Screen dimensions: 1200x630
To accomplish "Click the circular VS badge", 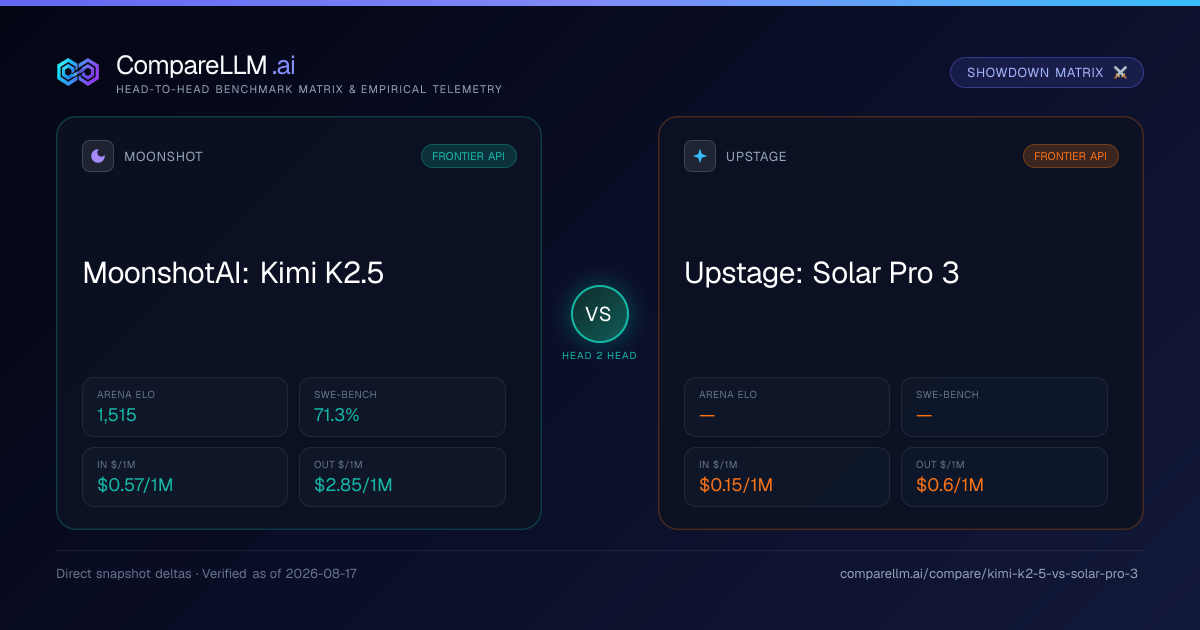I will click(599, 314).
